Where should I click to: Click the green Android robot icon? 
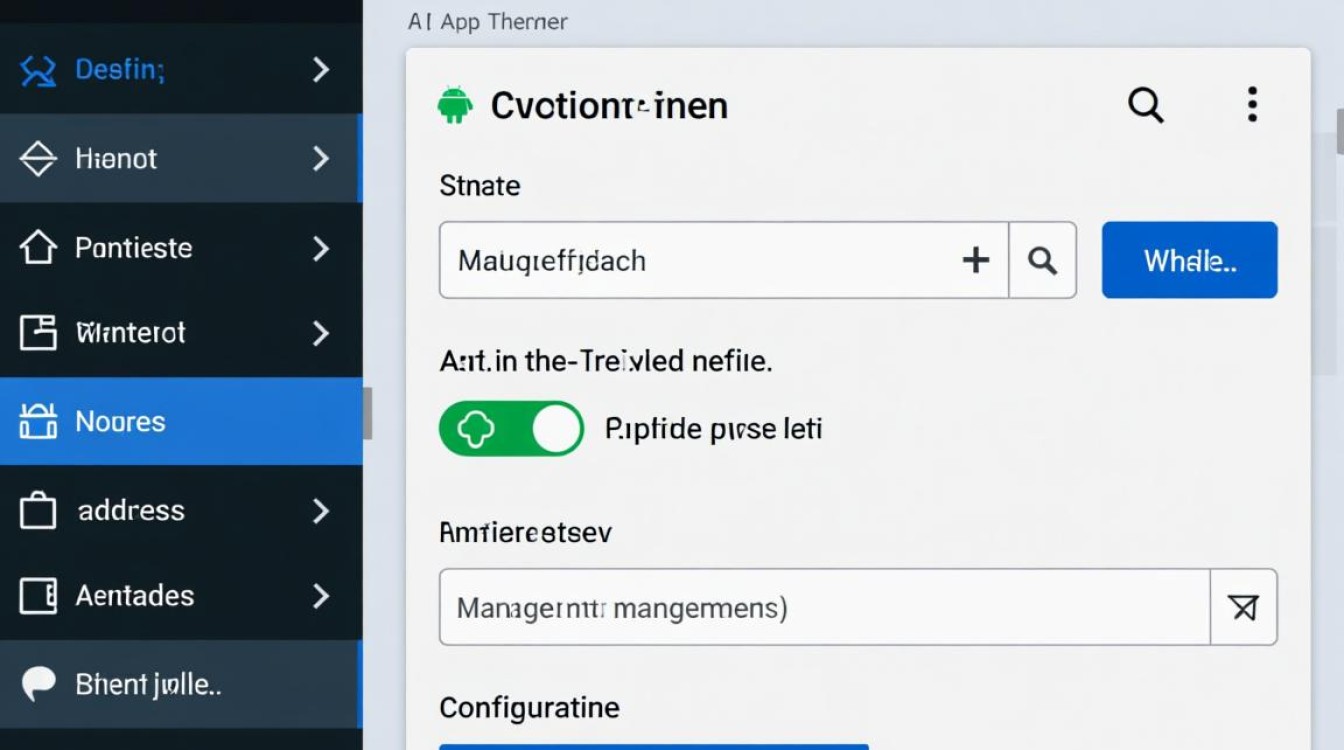[x=455, y=105]
